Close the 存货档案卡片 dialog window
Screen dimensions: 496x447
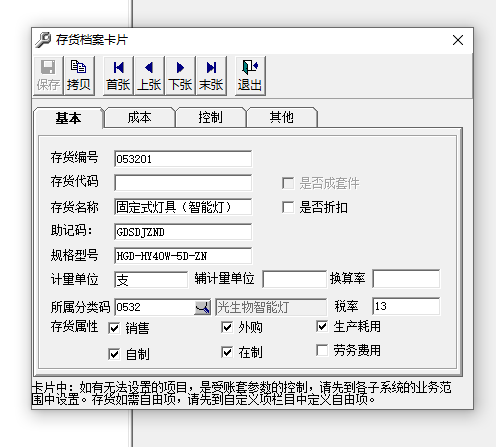pos(458,40)
